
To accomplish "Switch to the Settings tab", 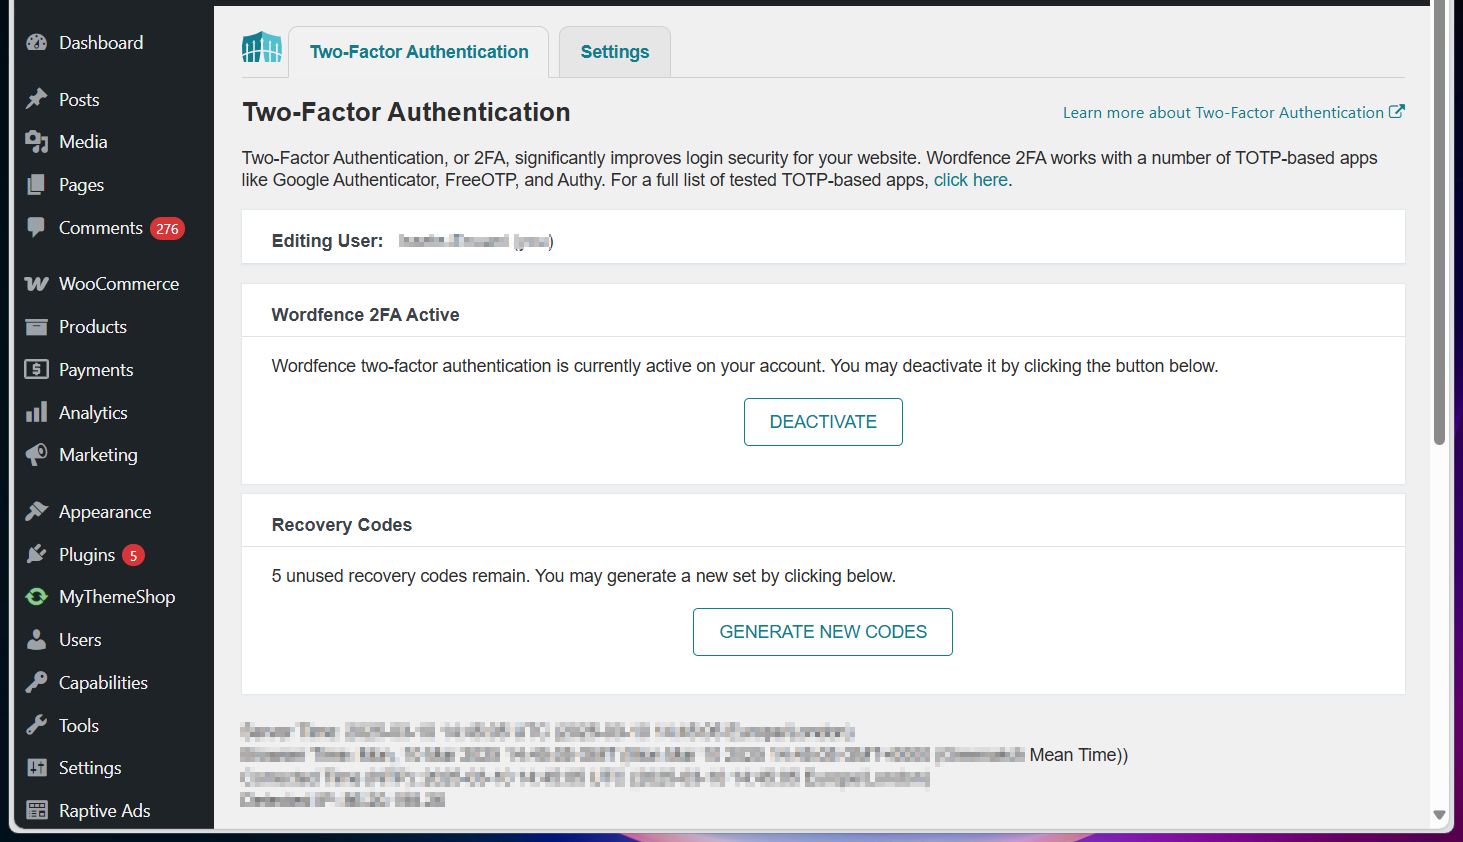I will point(614,51).
